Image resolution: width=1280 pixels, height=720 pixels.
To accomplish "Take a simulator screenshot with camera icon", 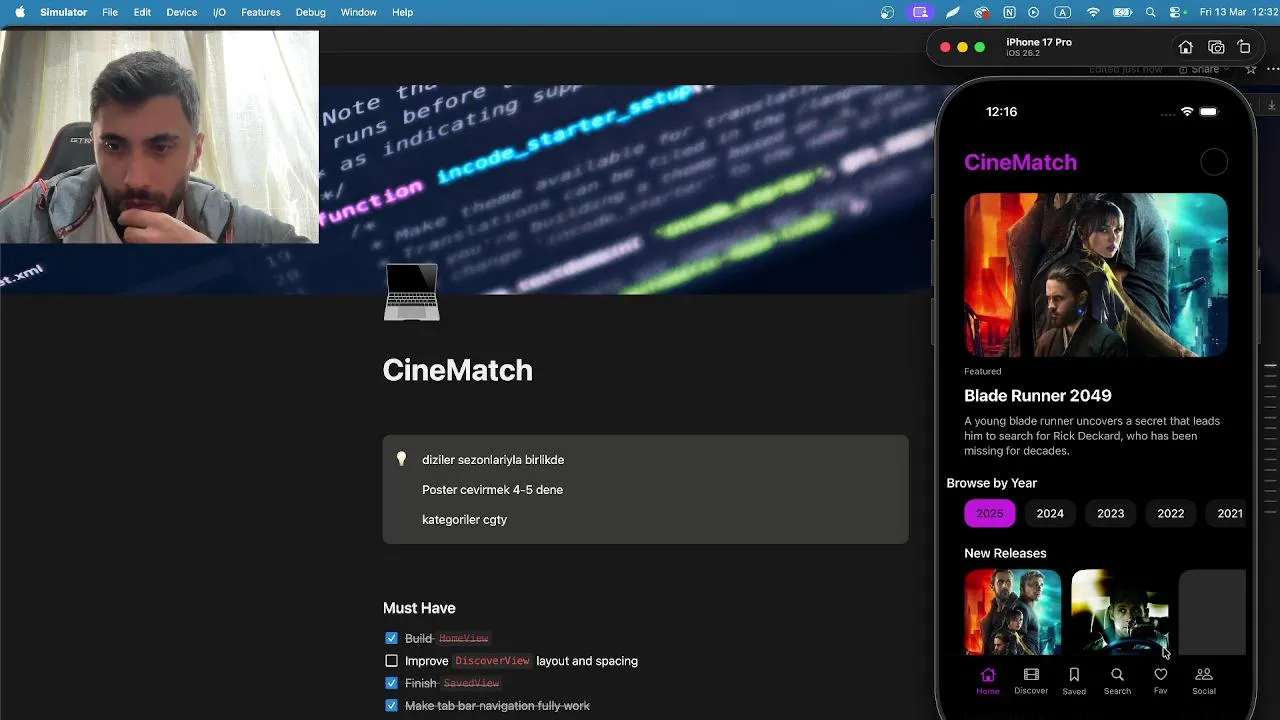I will click(1216, 47).
